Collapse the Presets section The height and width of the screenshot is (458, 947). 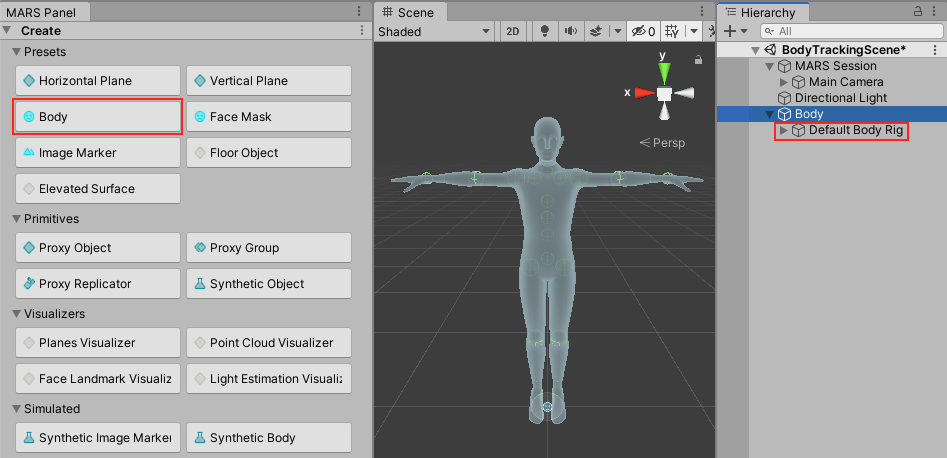[x=17, y=52]
